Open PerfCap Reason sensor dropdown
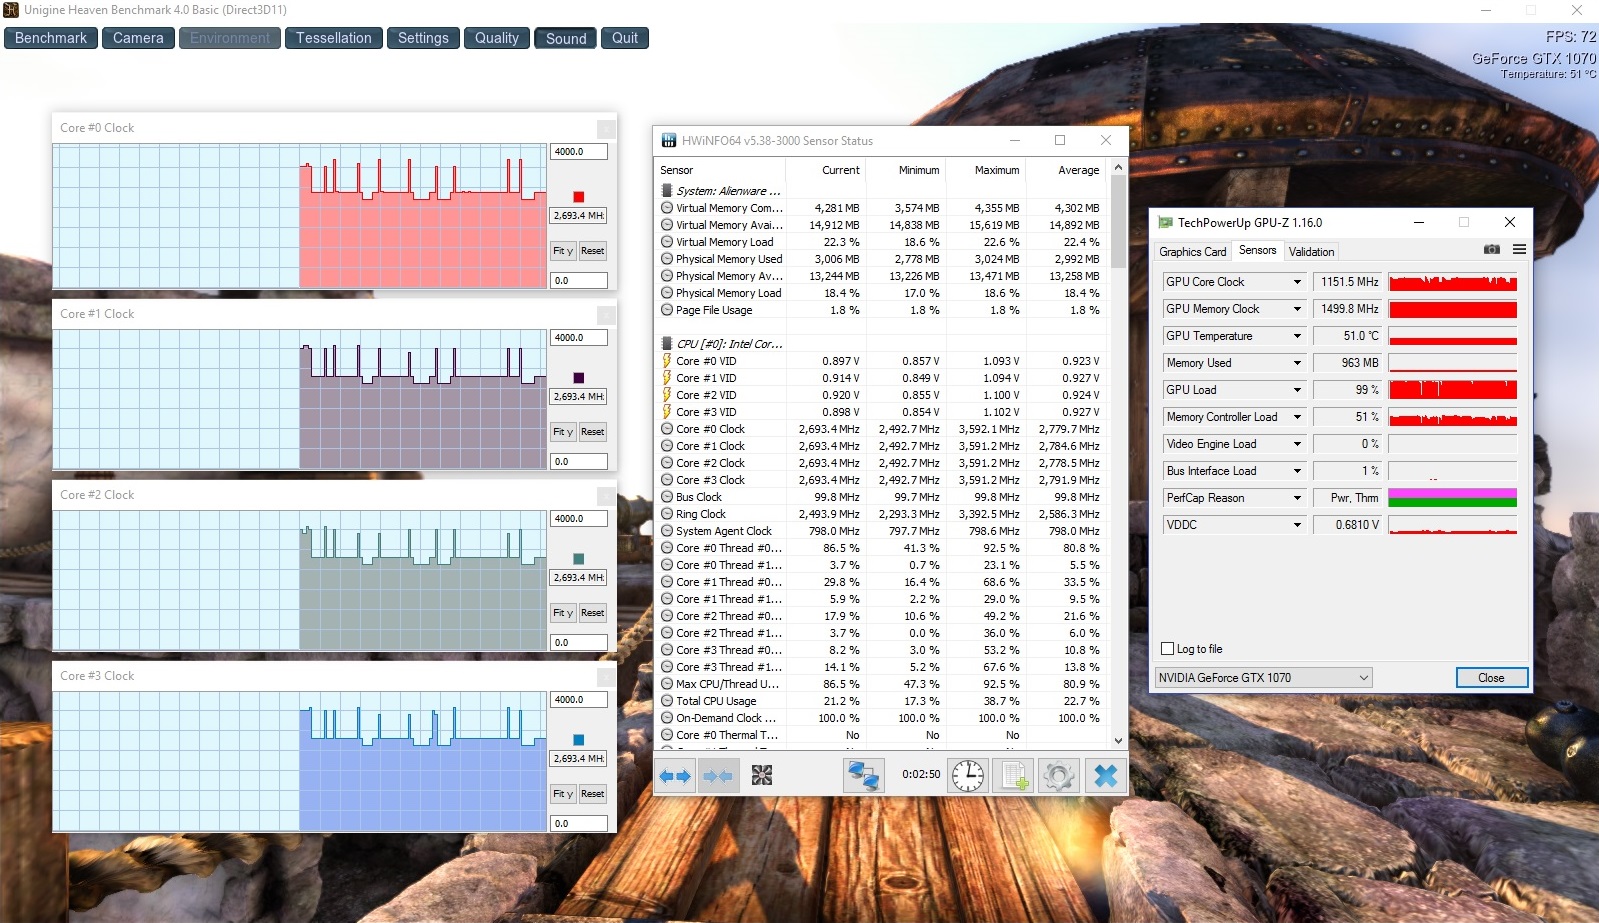1599x923 pixels. pos(1297,498)
